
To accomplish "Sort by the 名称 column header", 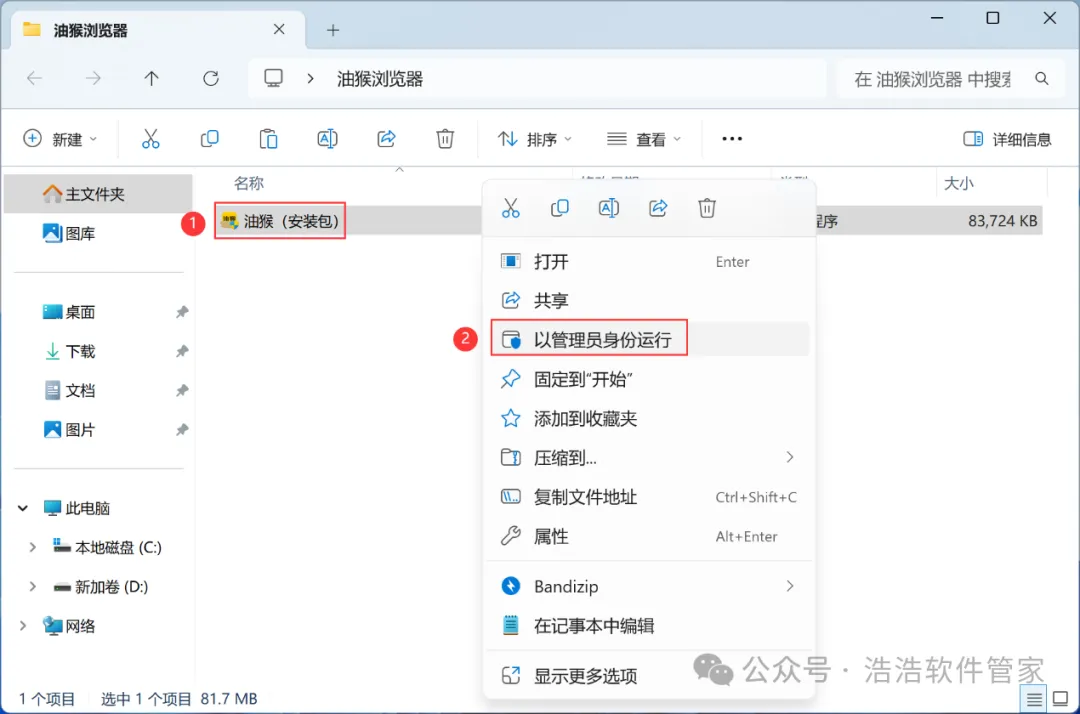I will click(x=249, y=183).
